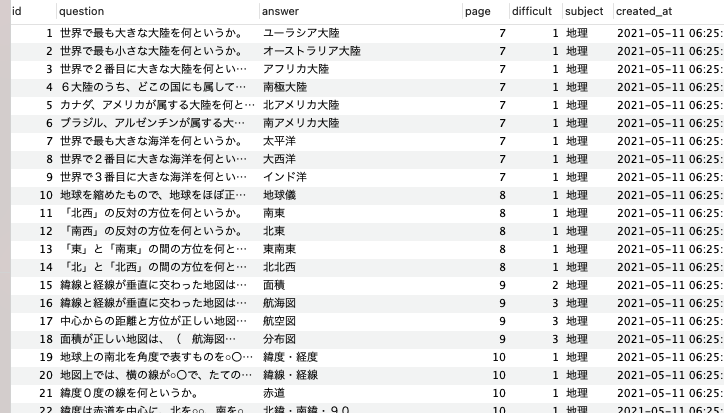Select answer cell オーストラリア大陸
Image resolution: width=724 pixels, height=413 pixels.
312,51
